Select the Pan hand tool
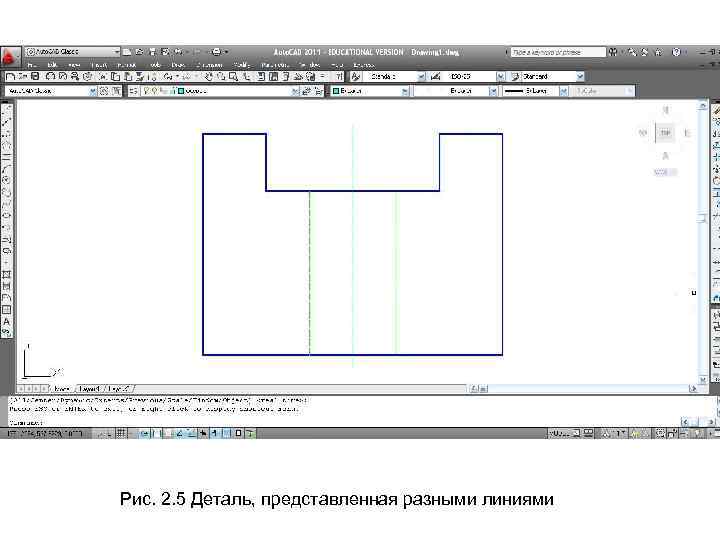720x540 pixels. [x=209, y=76]
